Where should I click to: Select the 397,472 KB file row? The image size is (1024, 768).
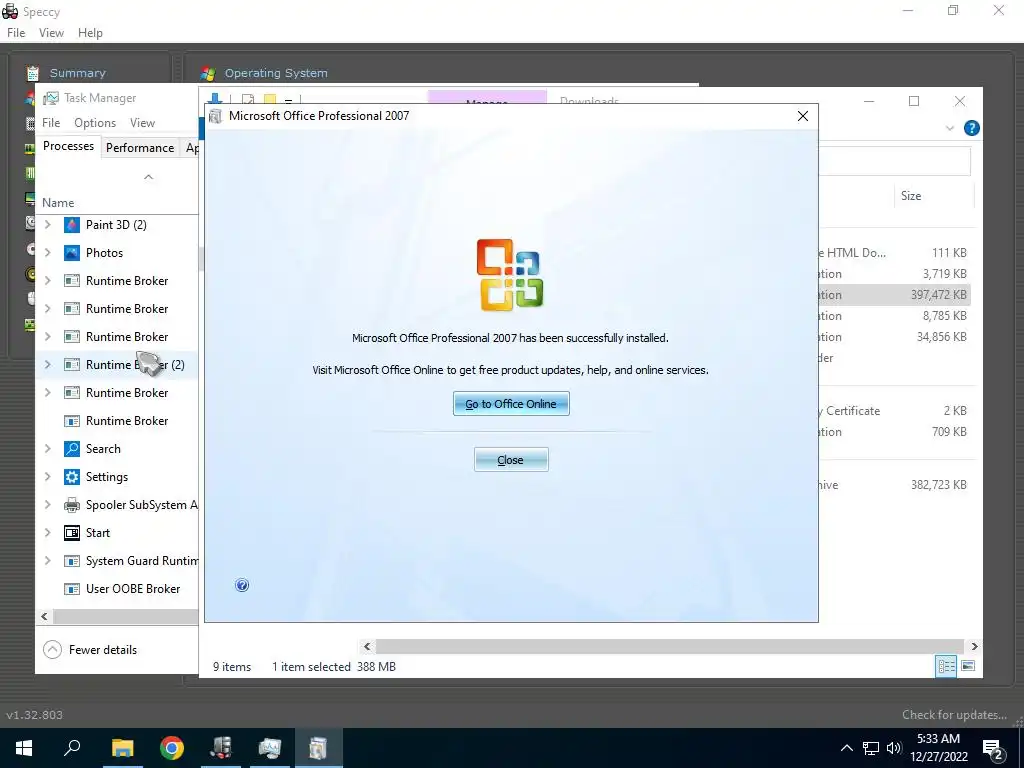[895, 295]
